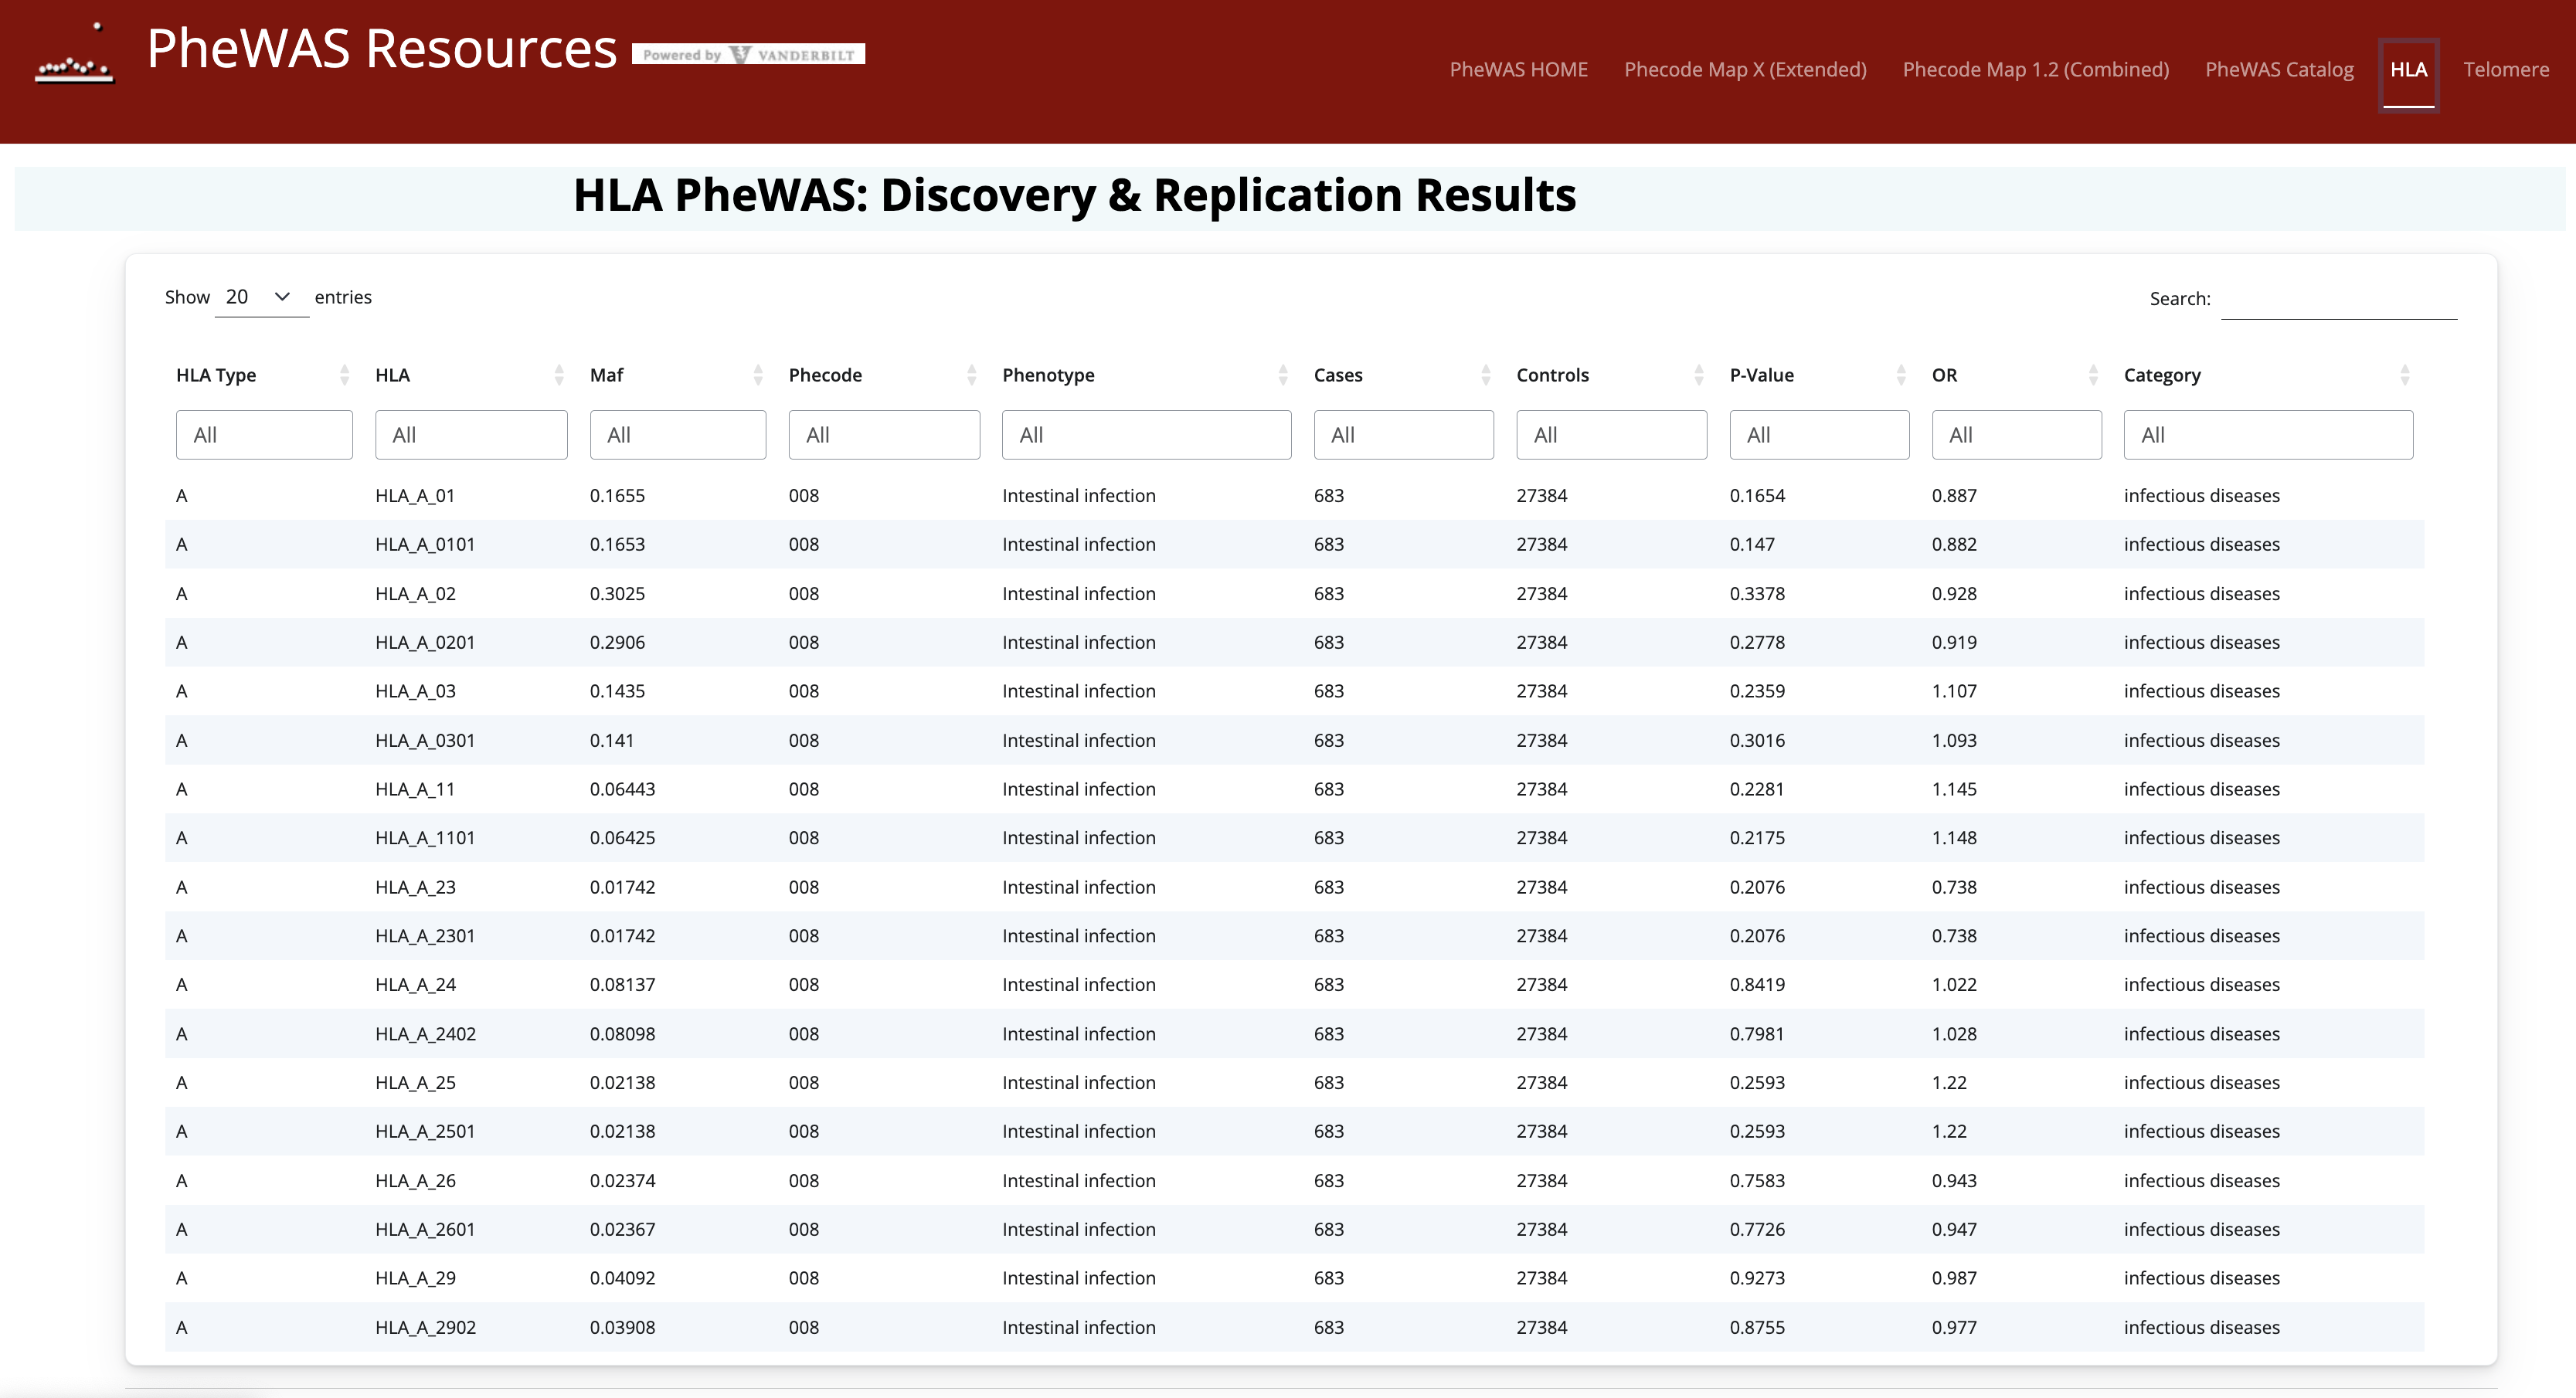This screenshot has height=1398, width=2576.
Task: Sort by Maf column sort arrows
Action: pyautogui.click(x=757, y=375)
